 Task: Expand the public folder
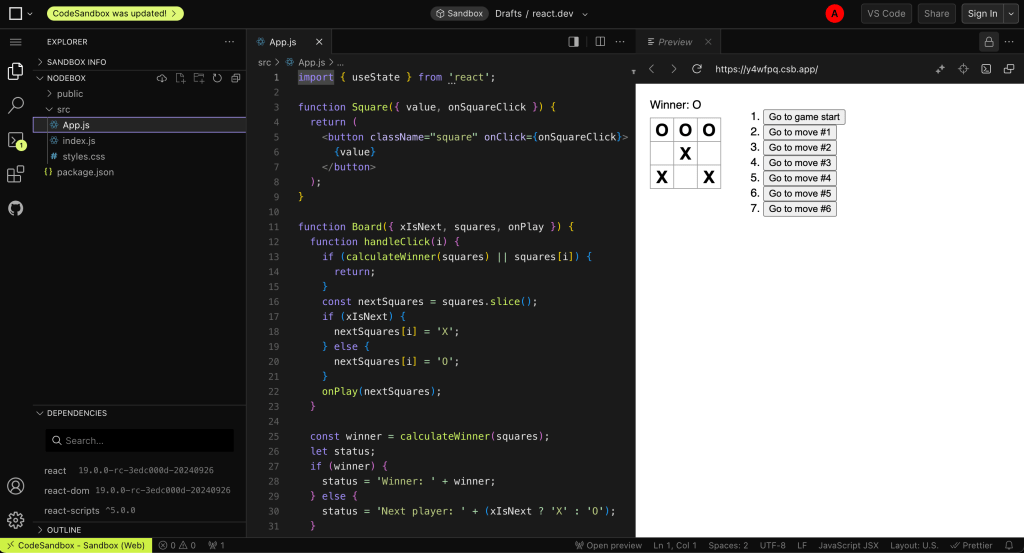70,94
